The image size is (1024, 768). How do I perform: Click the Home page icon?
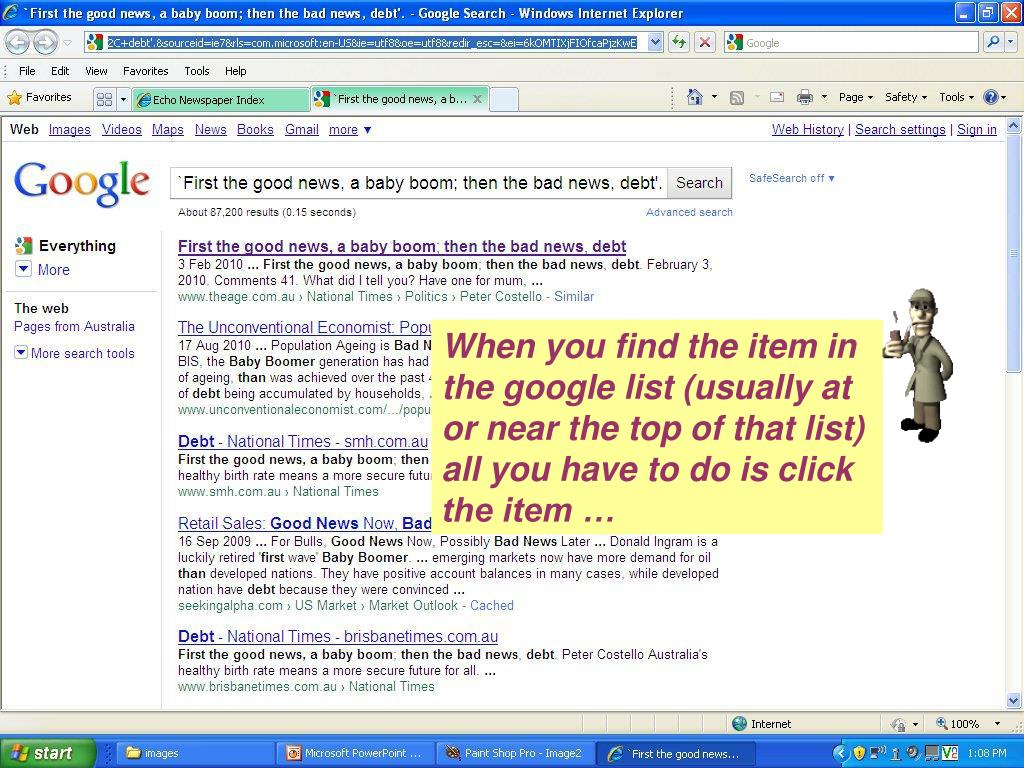(x=694, y=97)
